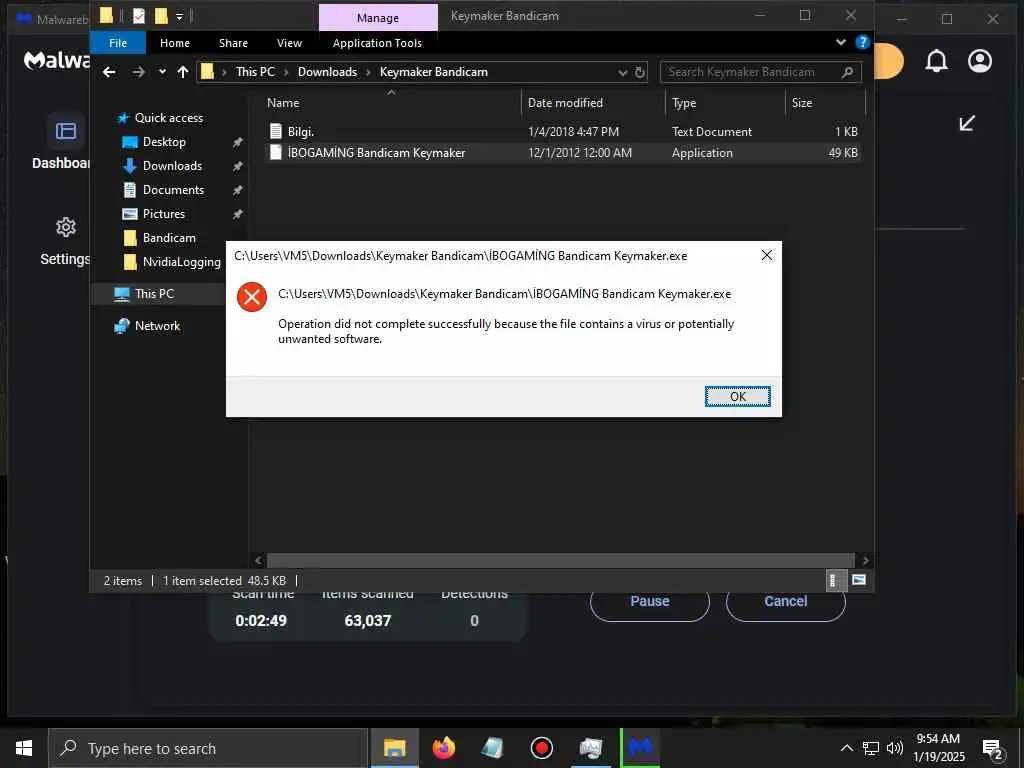Refresh the Keymaker Bandicam folder
The height and width of the screenshot is (768, 1024).
(x=640, y=72)
